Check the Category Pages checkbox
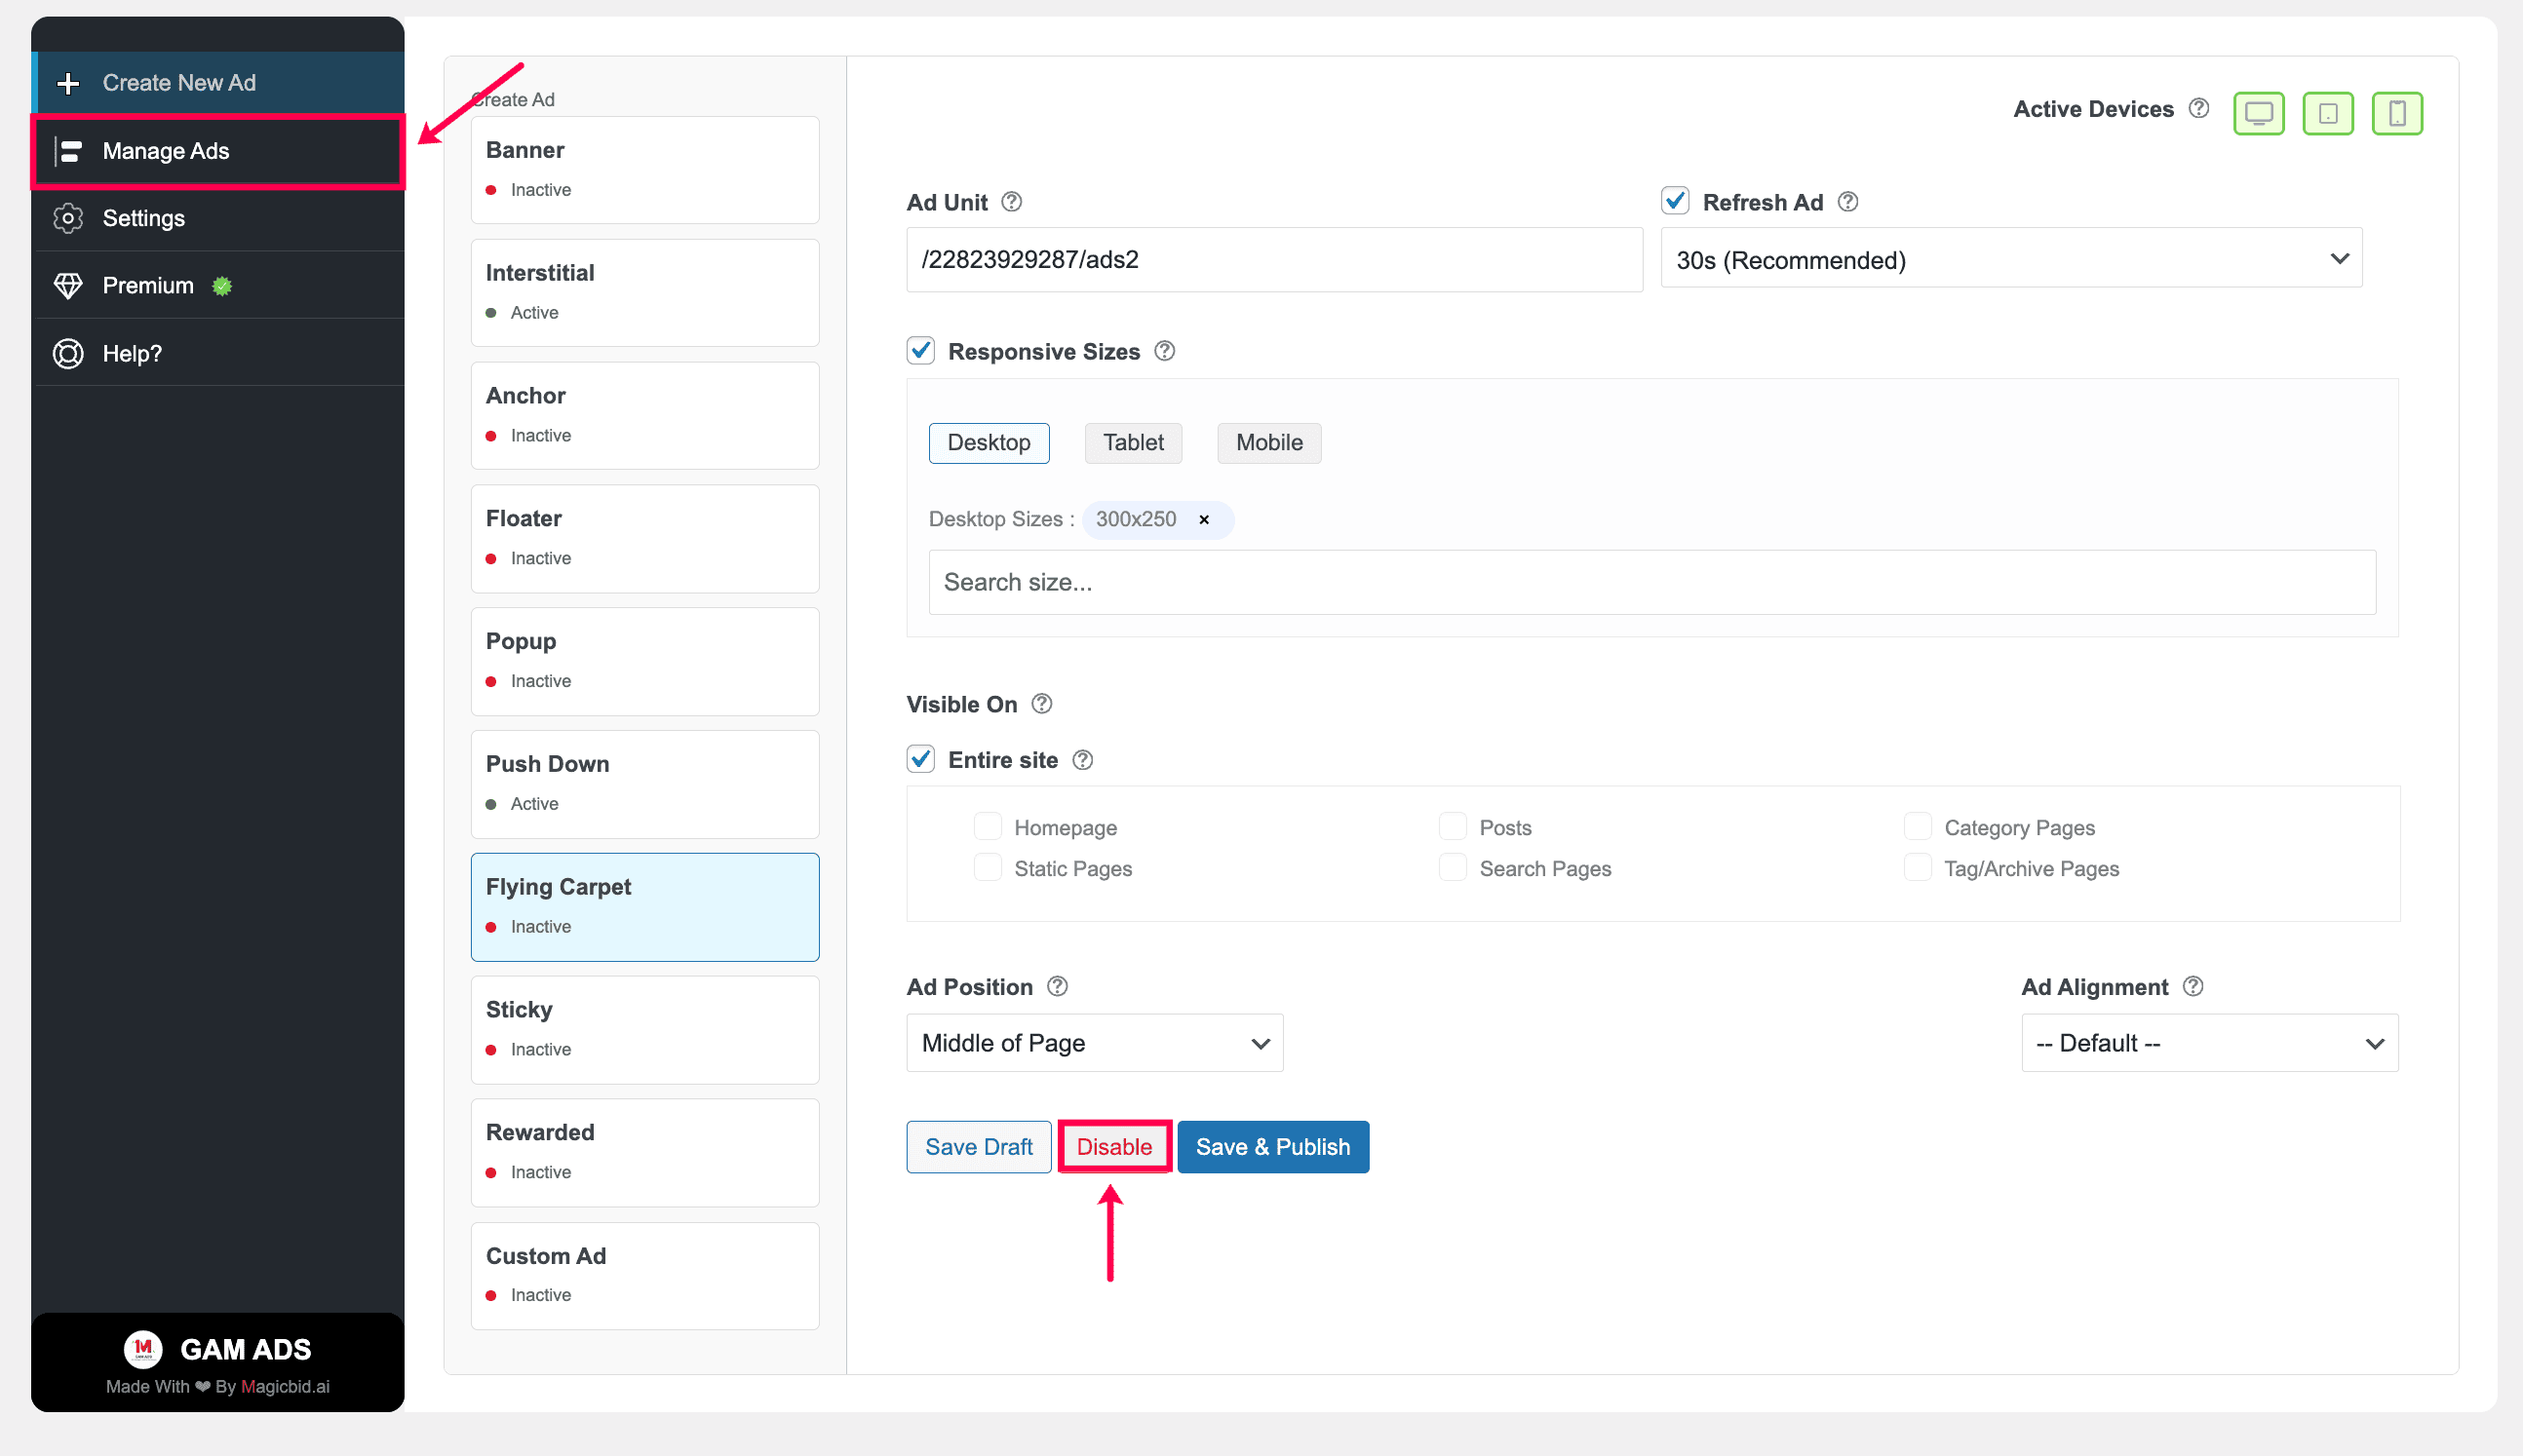Viewport: 2523px width, 1456px height. tap(1918, 827)
